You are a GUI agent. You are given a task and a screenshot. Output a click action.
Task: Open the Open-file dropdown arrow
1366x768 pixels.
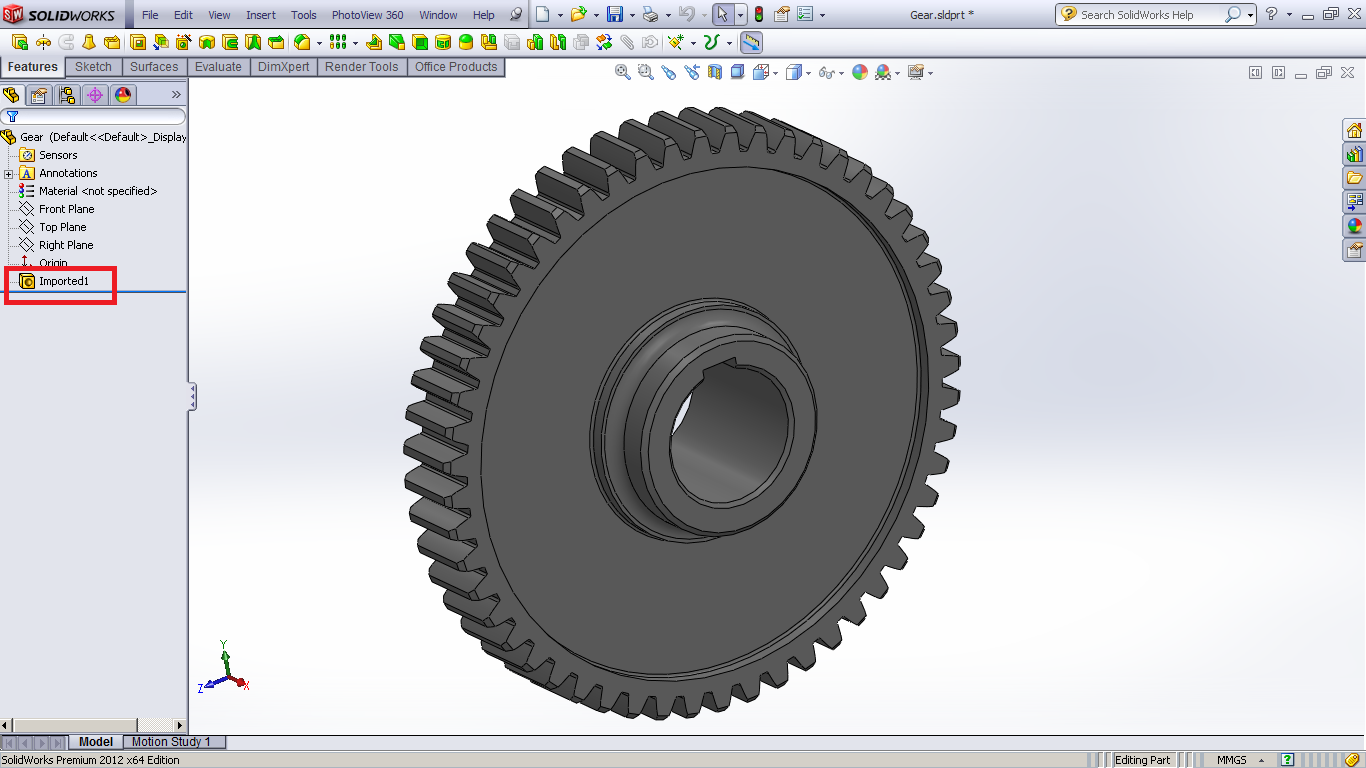[x=596, y=15]
